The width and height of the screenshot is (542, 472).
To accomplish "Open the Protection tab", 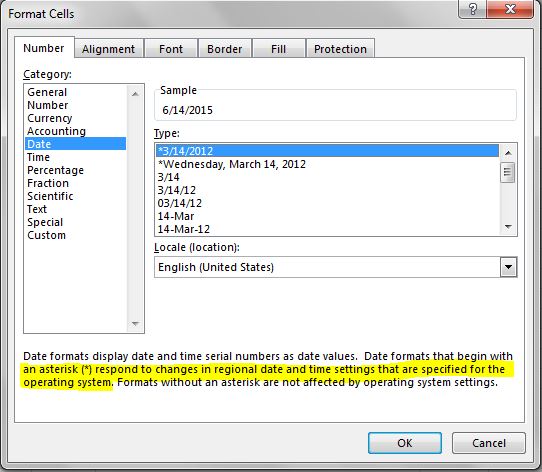I will tap(340, 49).
